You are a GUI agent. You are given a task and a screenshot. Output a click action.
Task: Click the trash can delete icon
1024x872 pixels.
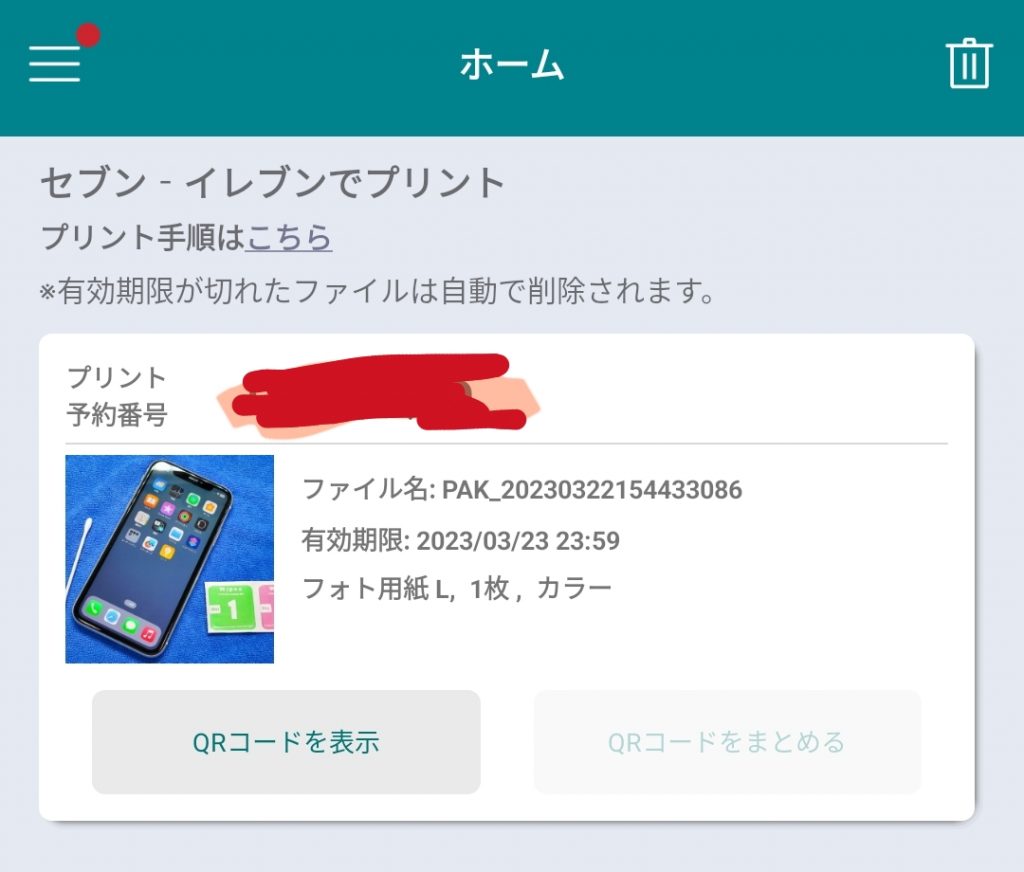969,63
